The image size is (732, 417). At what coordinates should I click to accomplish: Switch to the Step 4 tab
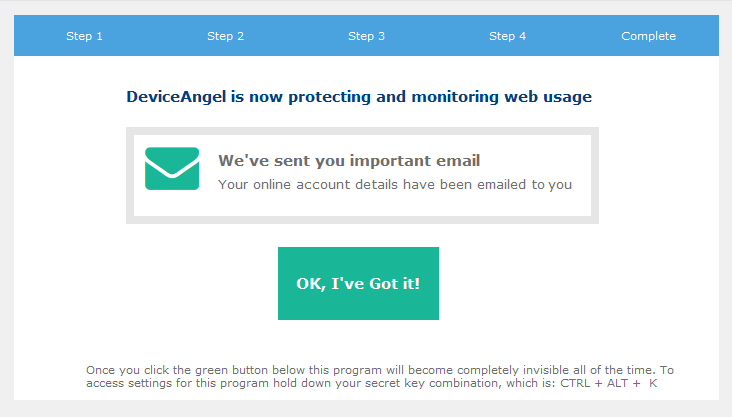click(507, 36)
